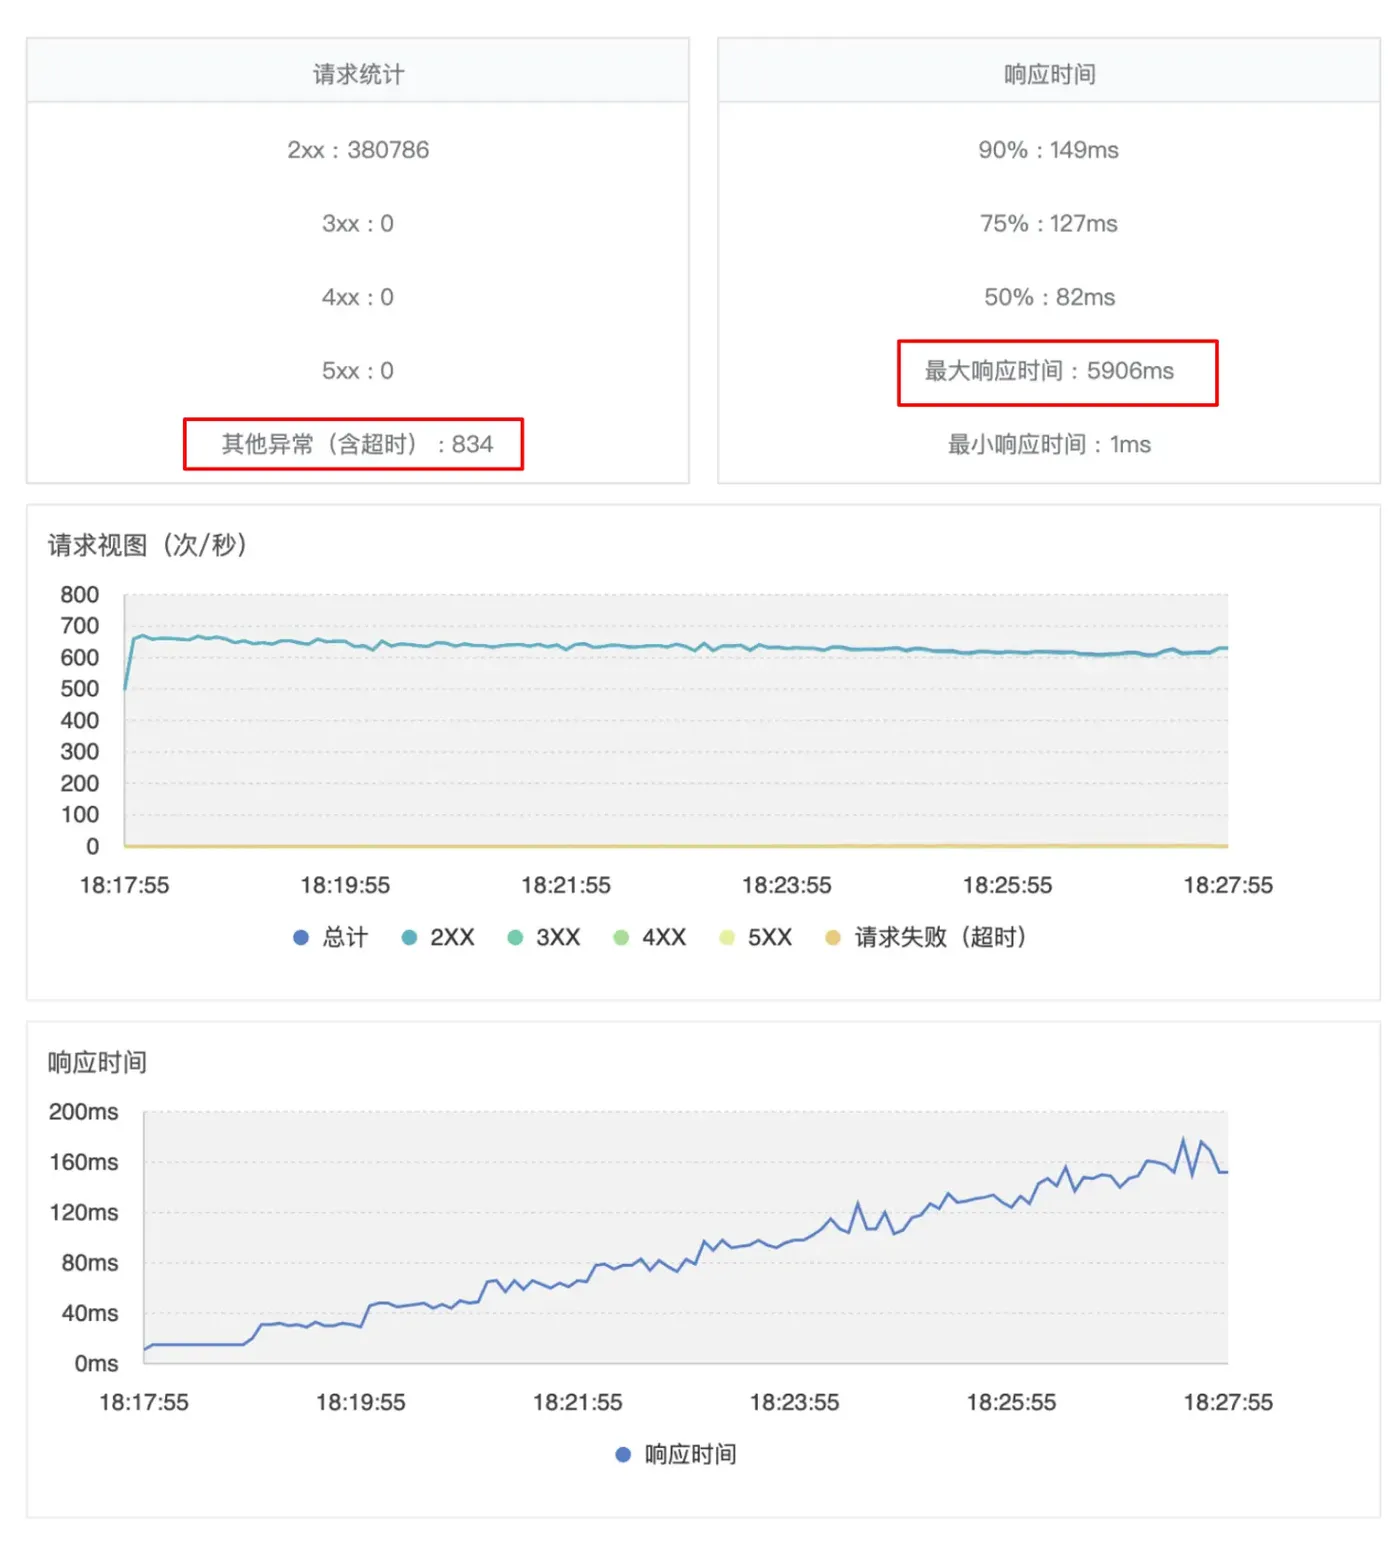
Task: Click the 其他异常（含超时）: 834 value
Action: 357,444
